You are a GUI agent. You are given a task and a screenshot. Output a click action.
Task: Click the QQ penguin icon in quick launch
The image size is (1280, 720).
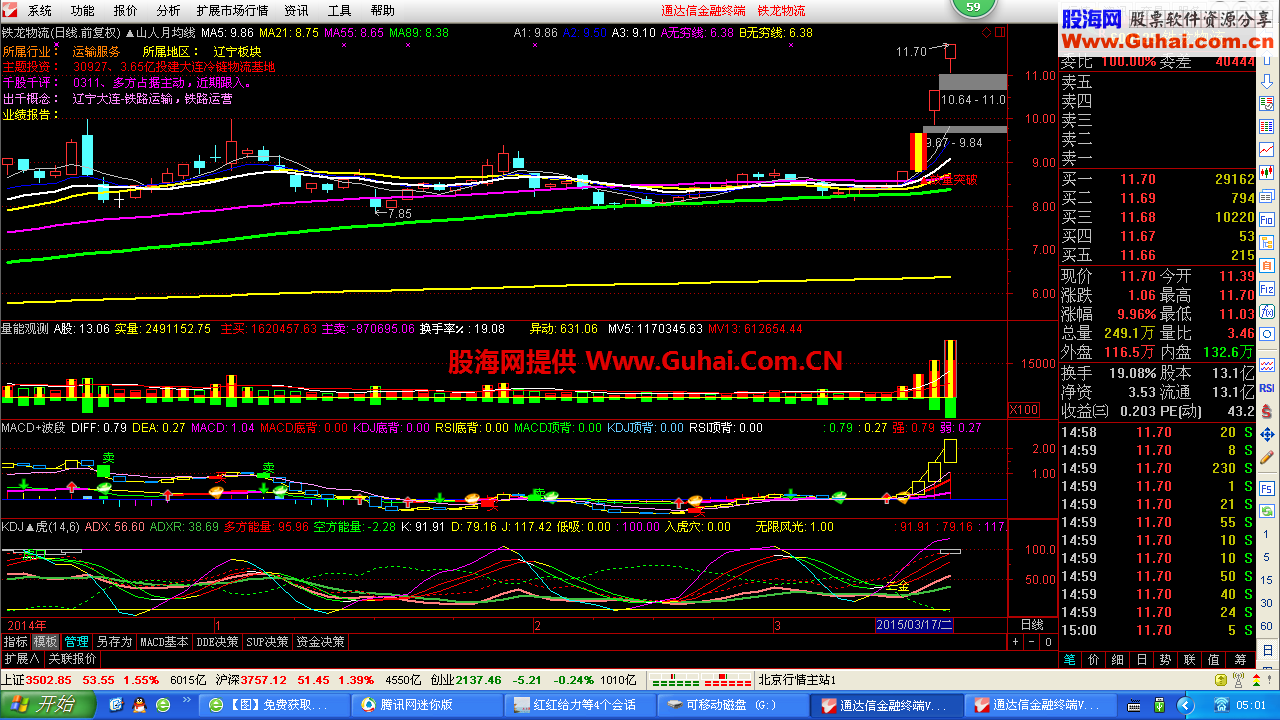point(140,705)
